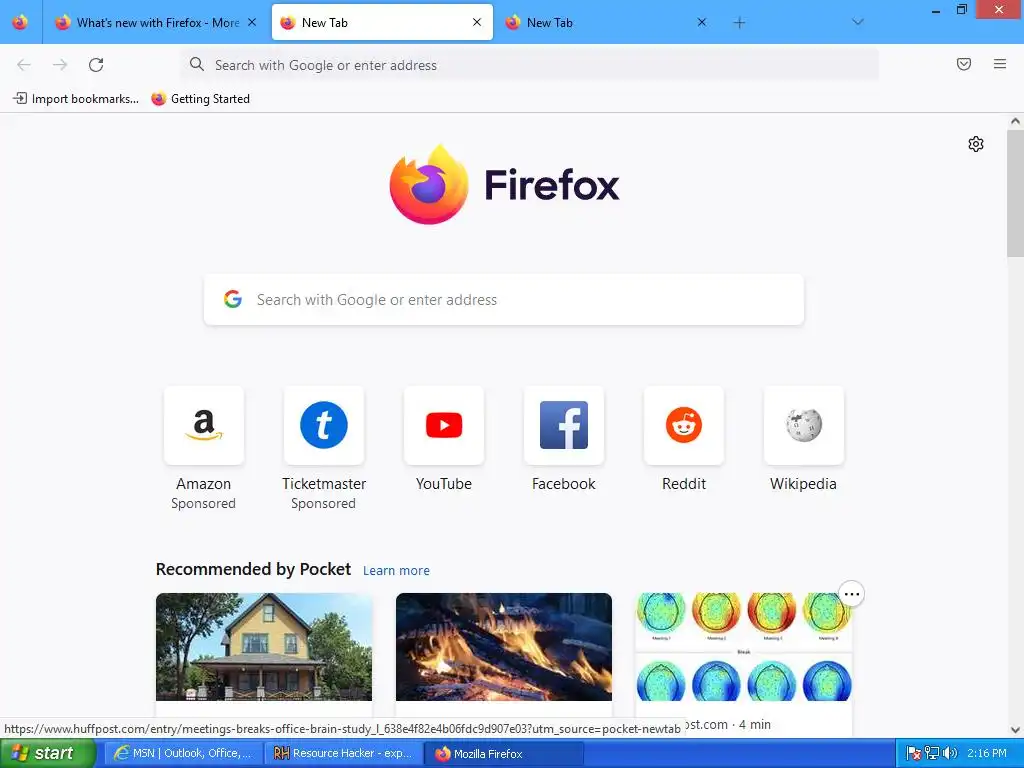Image resolution: width=1024 pixels, height=768 pixels.
Task: Close the active New Tab
Action: pos(477,22)
